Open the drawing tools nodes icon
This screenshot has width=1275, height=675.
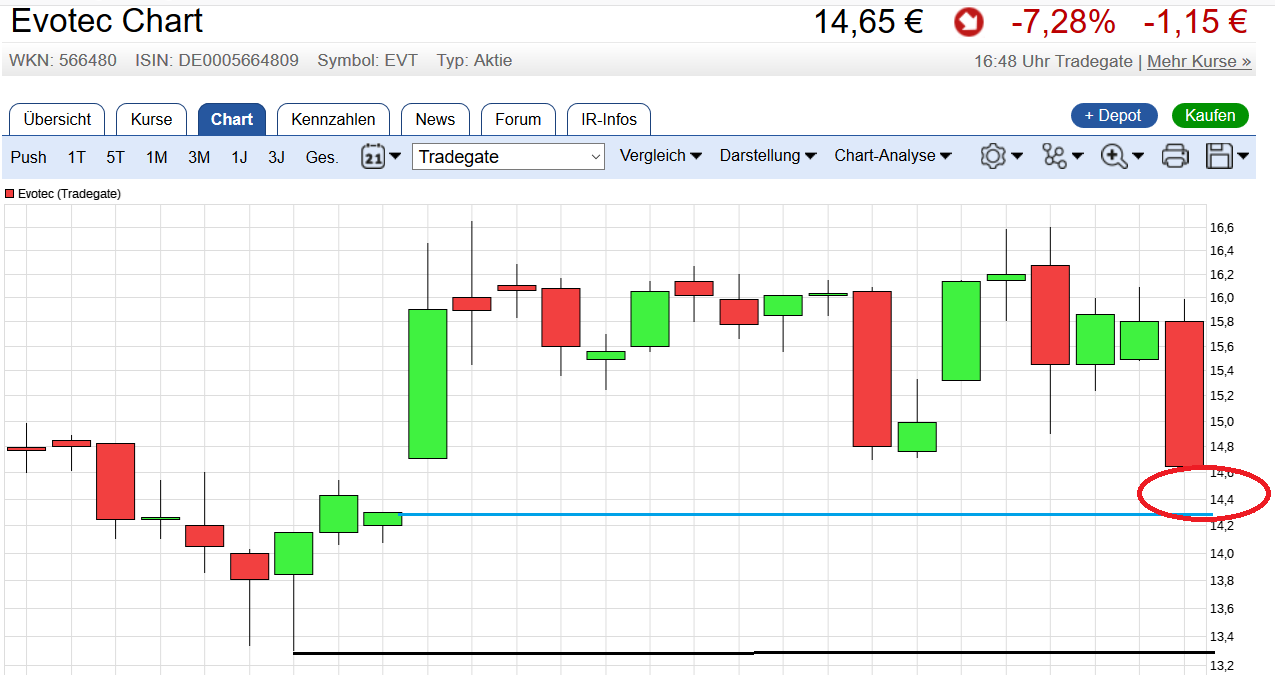point(1054,156)
